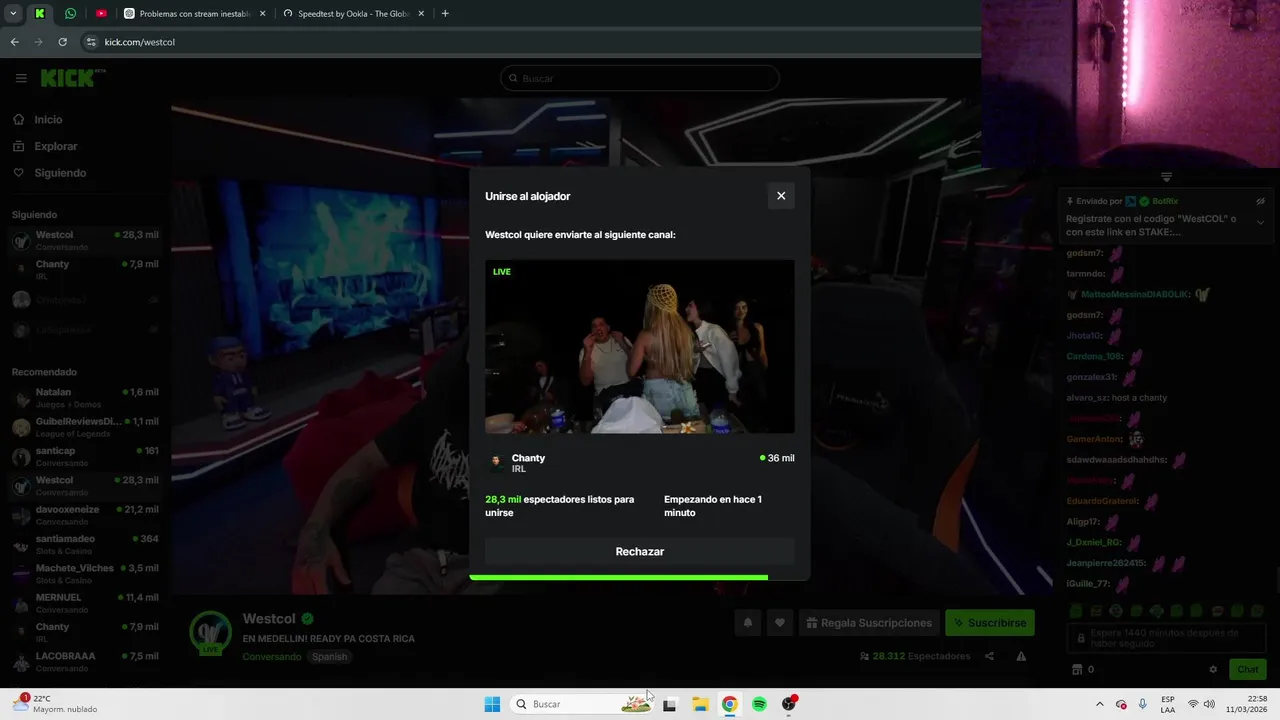Click the site information icon in address bar
Screen dimensions: 1280x720
click(91, 42)
